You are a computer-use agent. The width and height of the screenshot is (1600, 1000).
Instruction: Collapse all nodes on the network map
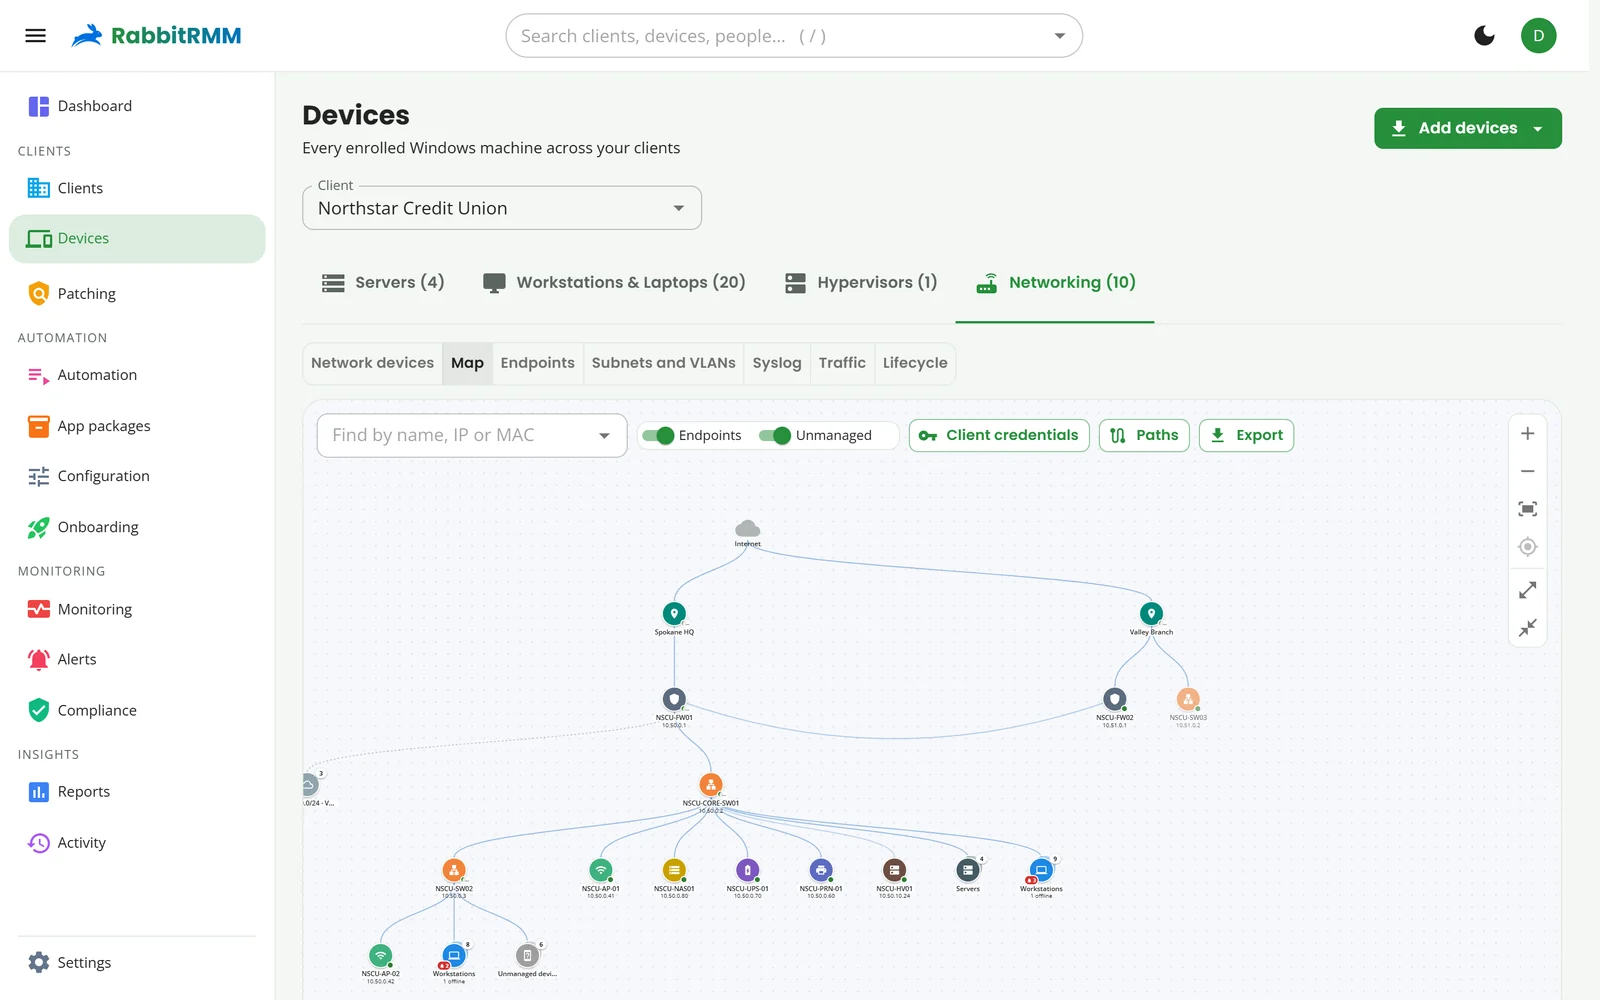[x=1528, y=628]
